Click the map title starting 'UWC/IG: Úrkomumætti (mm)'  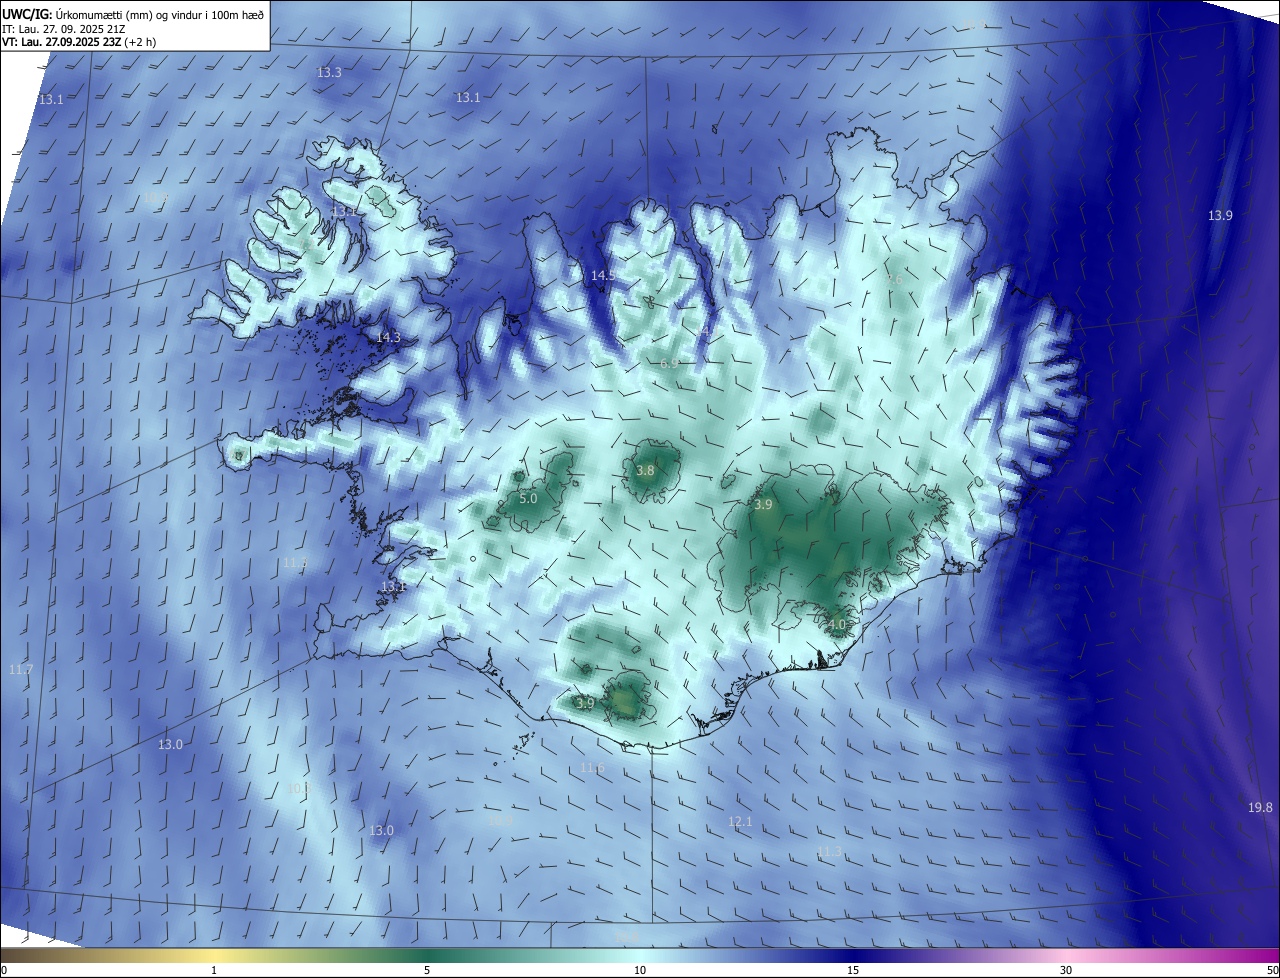pyautogui.click(x=133, y=14)
